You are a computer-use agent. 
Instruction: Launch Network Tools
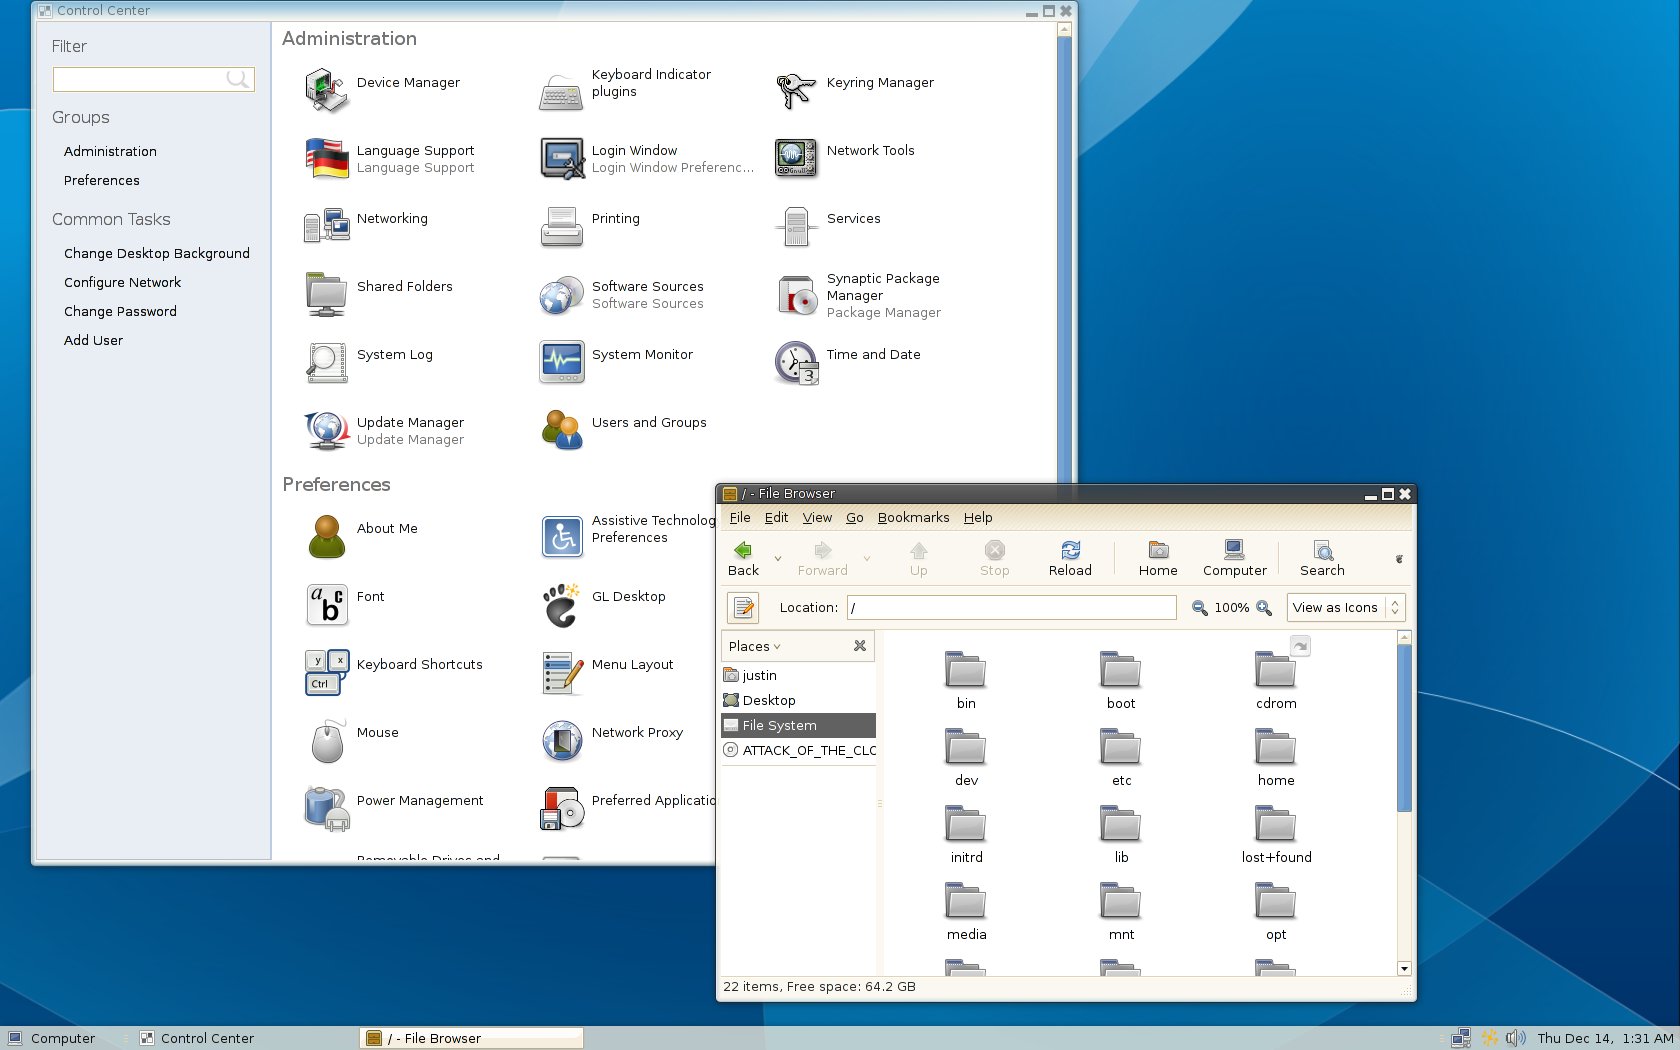point(845,157)
